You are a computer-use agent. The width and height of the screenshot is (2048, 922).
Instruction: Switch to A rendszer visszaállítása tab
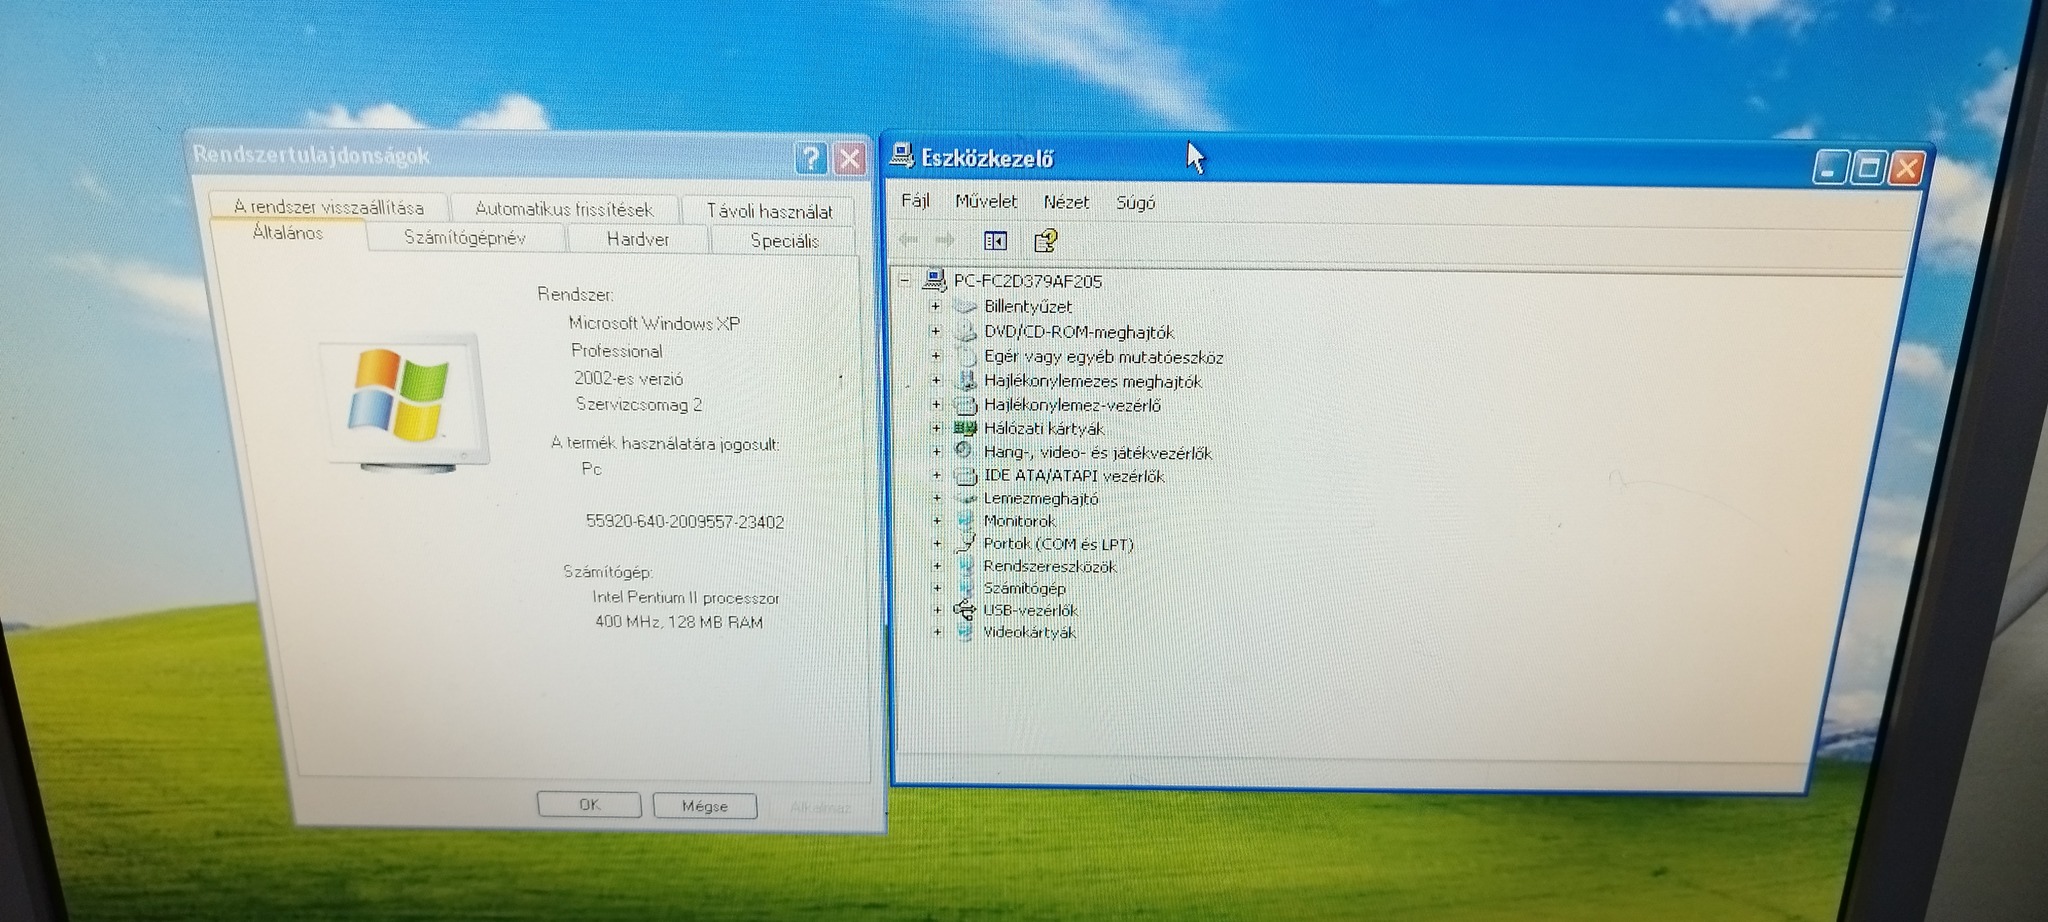329,205
